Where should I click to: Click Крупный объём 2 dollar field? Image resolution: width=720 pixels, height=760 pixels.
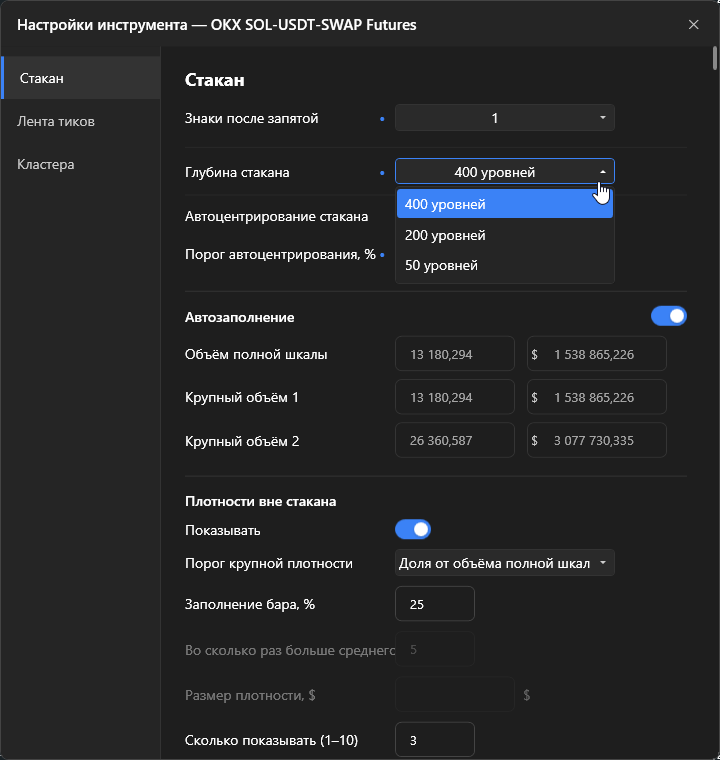[597, 440]
